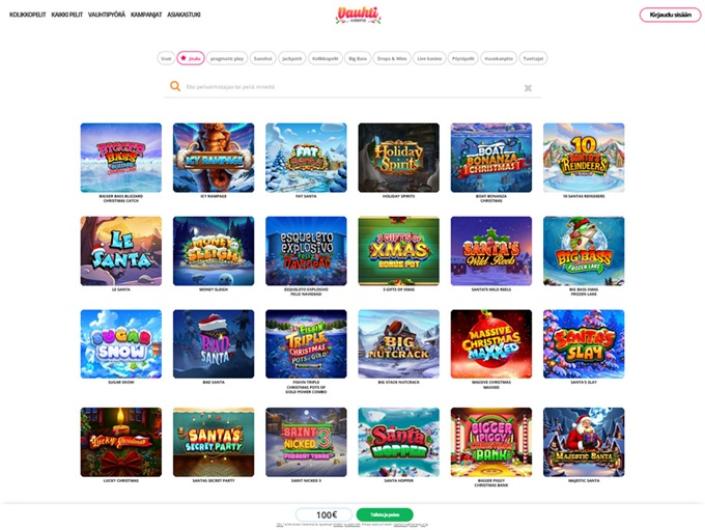Select the Pragmatic Play filter chip
The height and width of the screenshot is (530, 705).
click(x=227, y=58)
